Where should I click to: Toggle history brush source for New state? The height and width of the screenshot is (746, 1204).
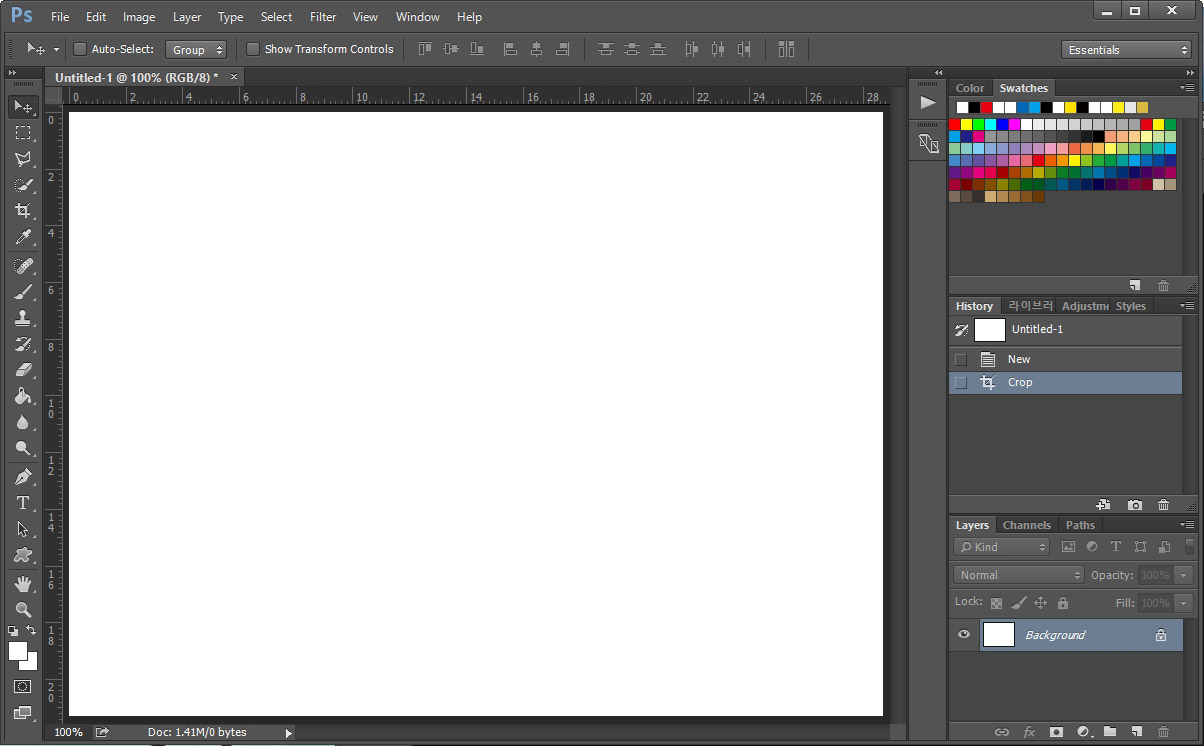(961, 359)
